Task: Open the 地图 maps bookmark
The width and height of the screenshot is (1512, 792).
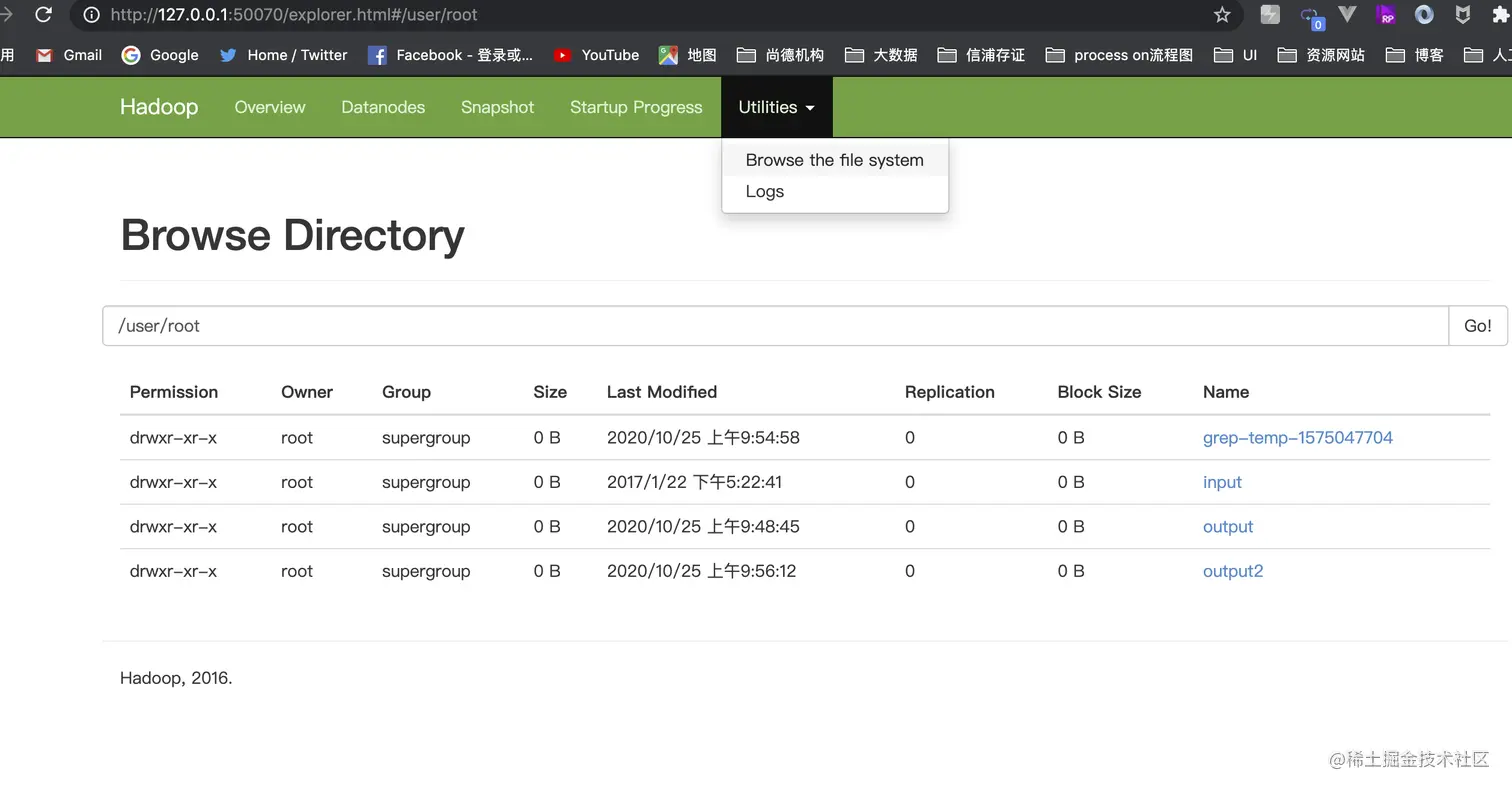Action: (x=688, y=55)
